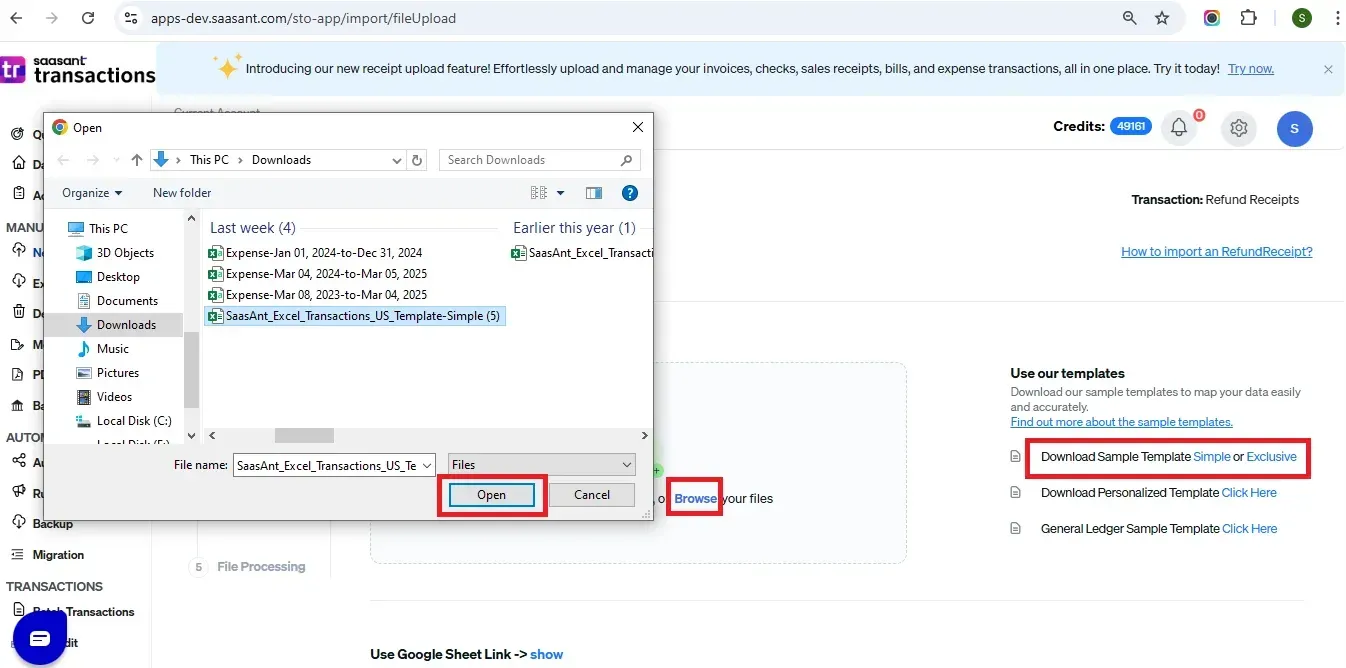
Task: Collapse the Earlier this year (1) group
Action: point(574,228)
